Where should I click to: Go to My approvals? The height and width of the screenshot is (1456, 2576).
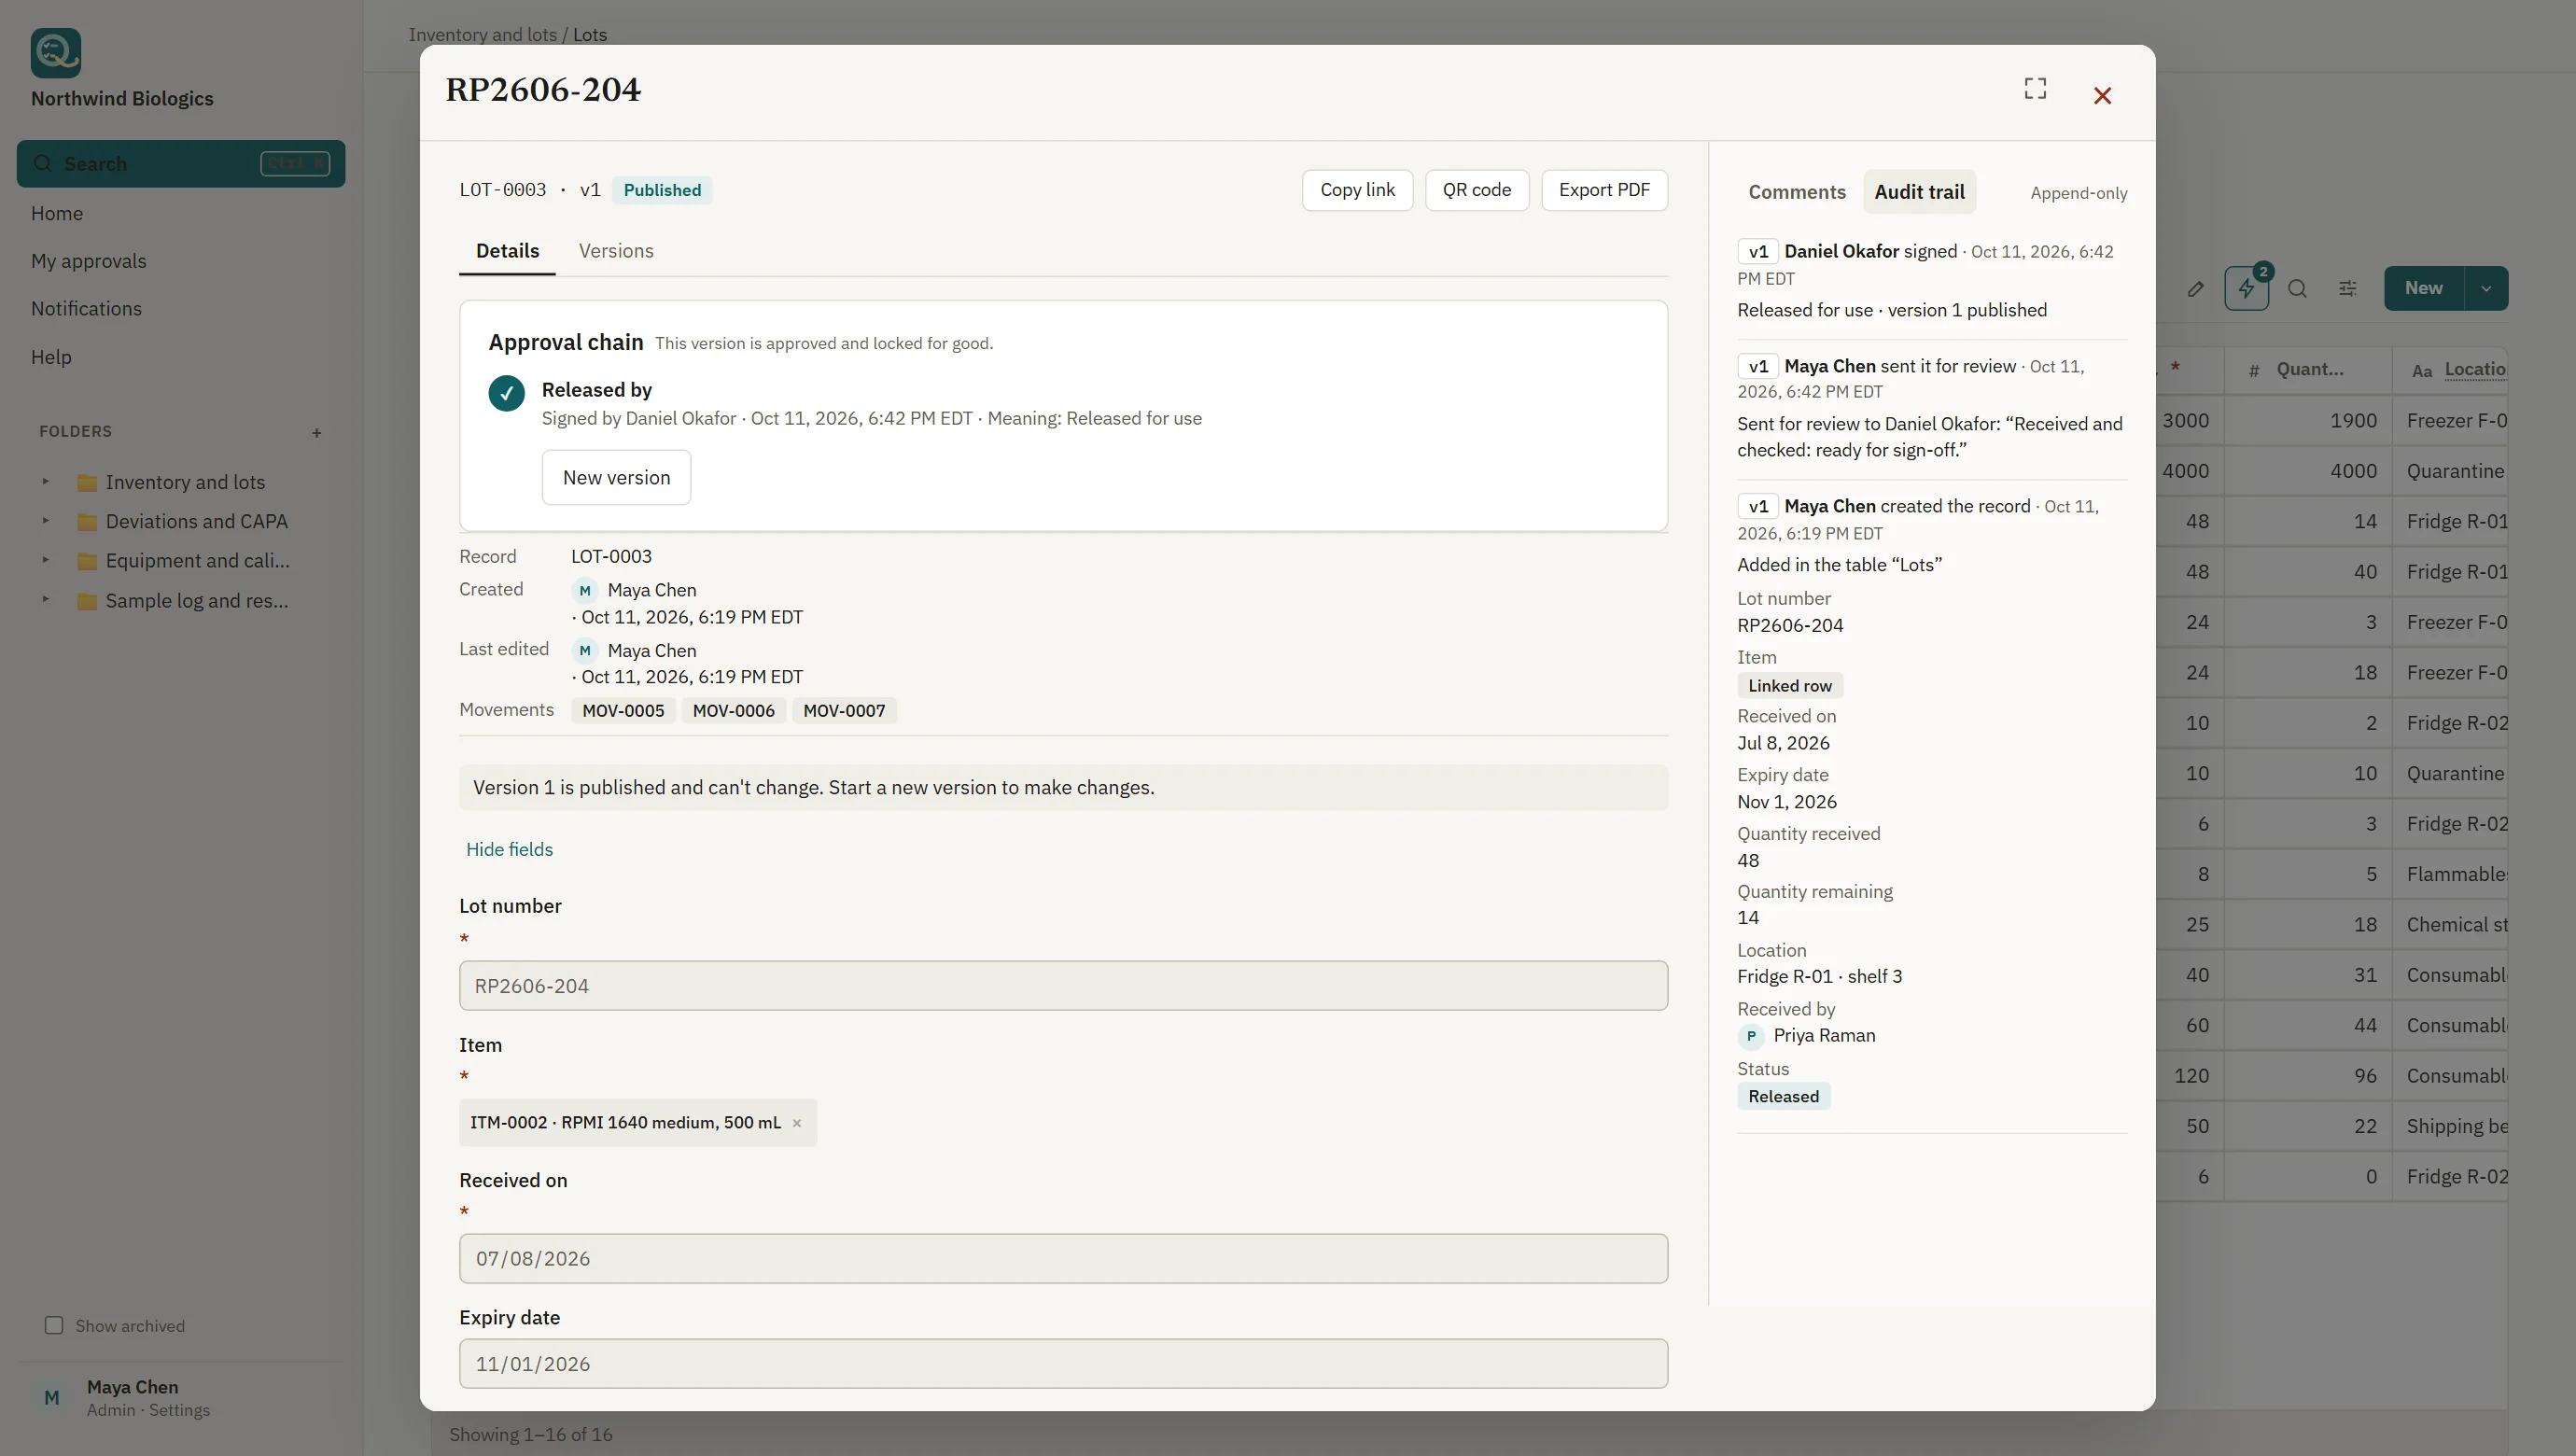(x=88, y=261)
